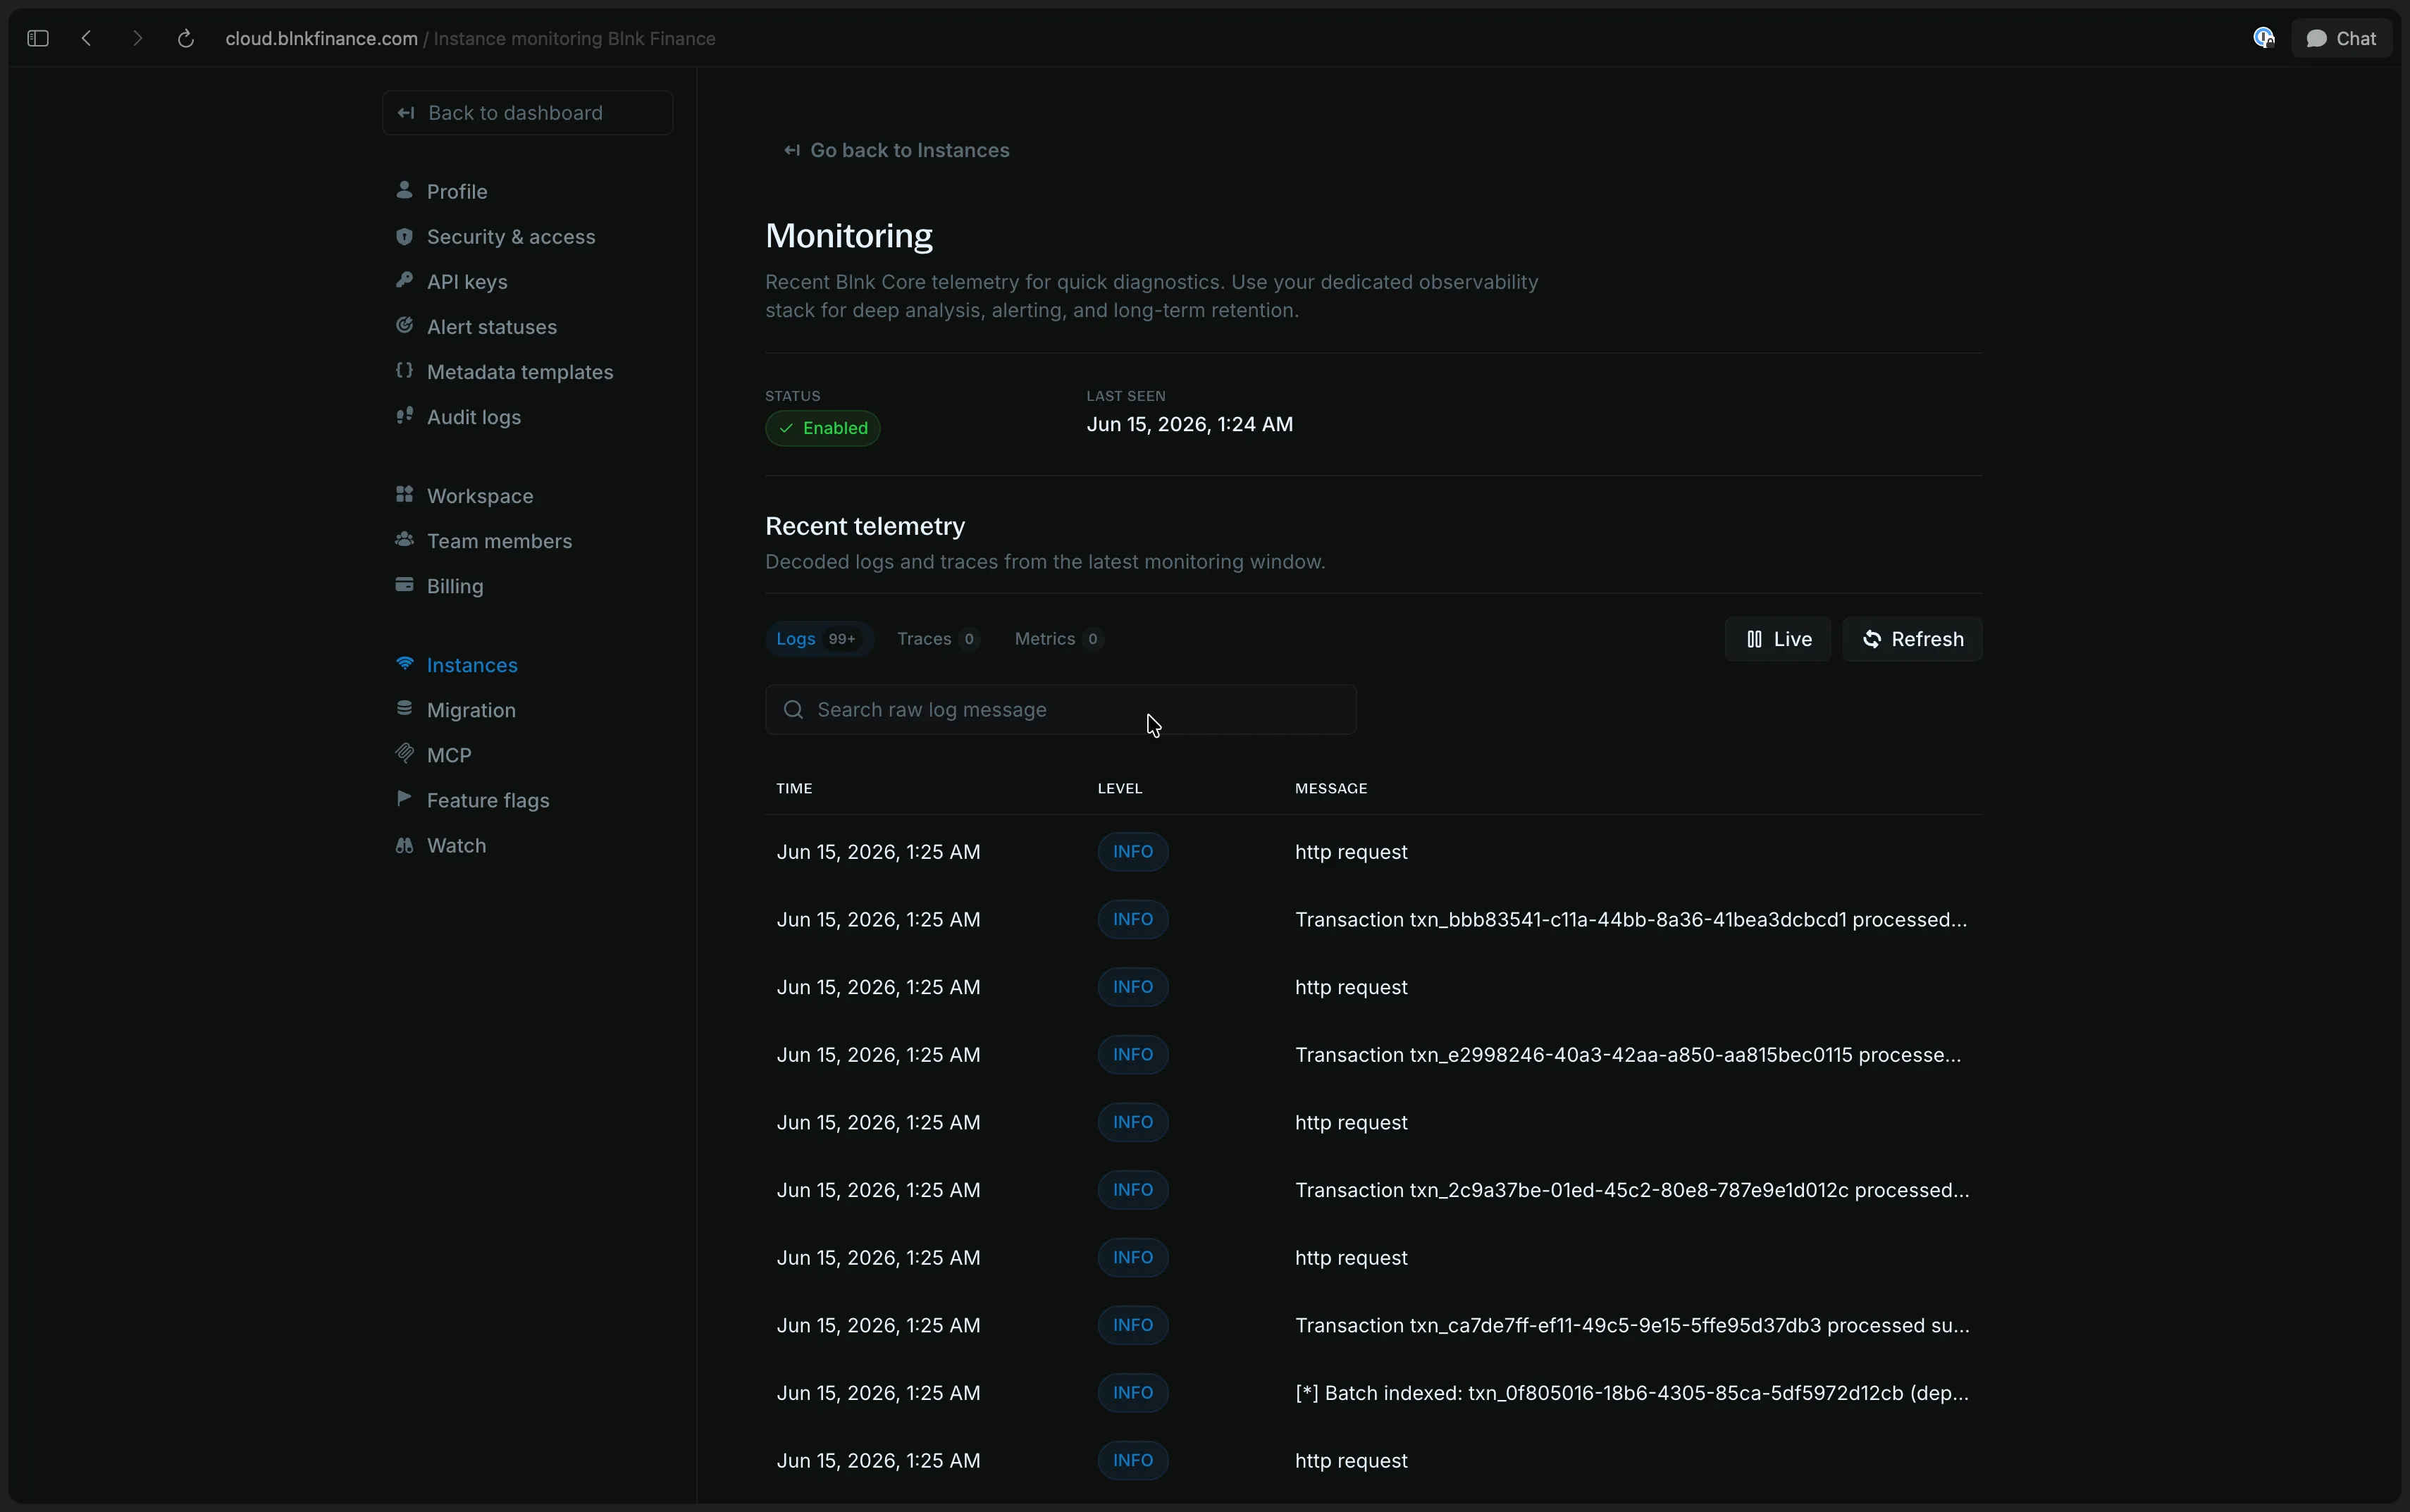This screenshot has height=1512, width=2410.
Task: Click the Watch binoculars icon
Action: click(x=404, y=845)
